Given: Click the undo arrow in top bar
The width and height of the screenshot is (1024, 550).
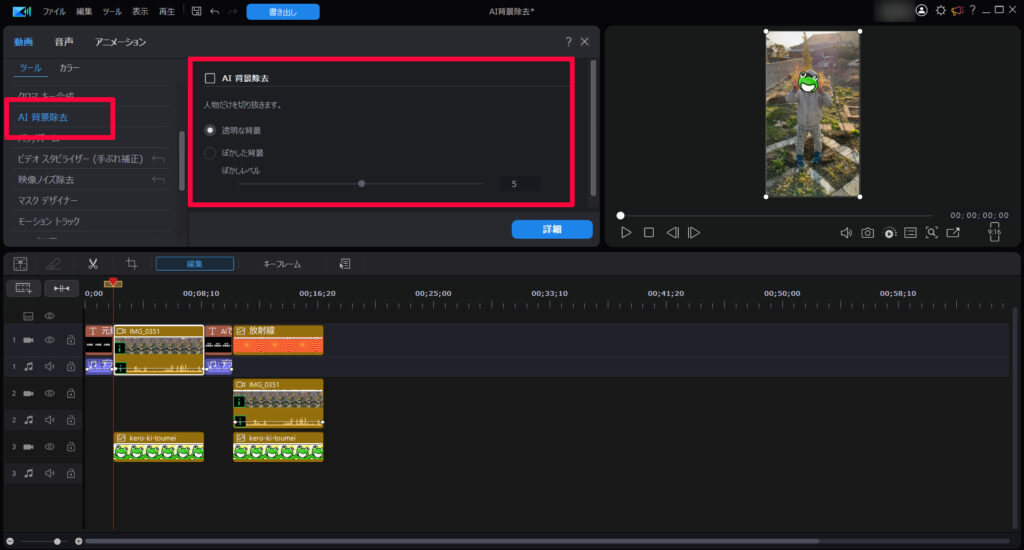Looking at the screenshot, I should pos(215,11).
